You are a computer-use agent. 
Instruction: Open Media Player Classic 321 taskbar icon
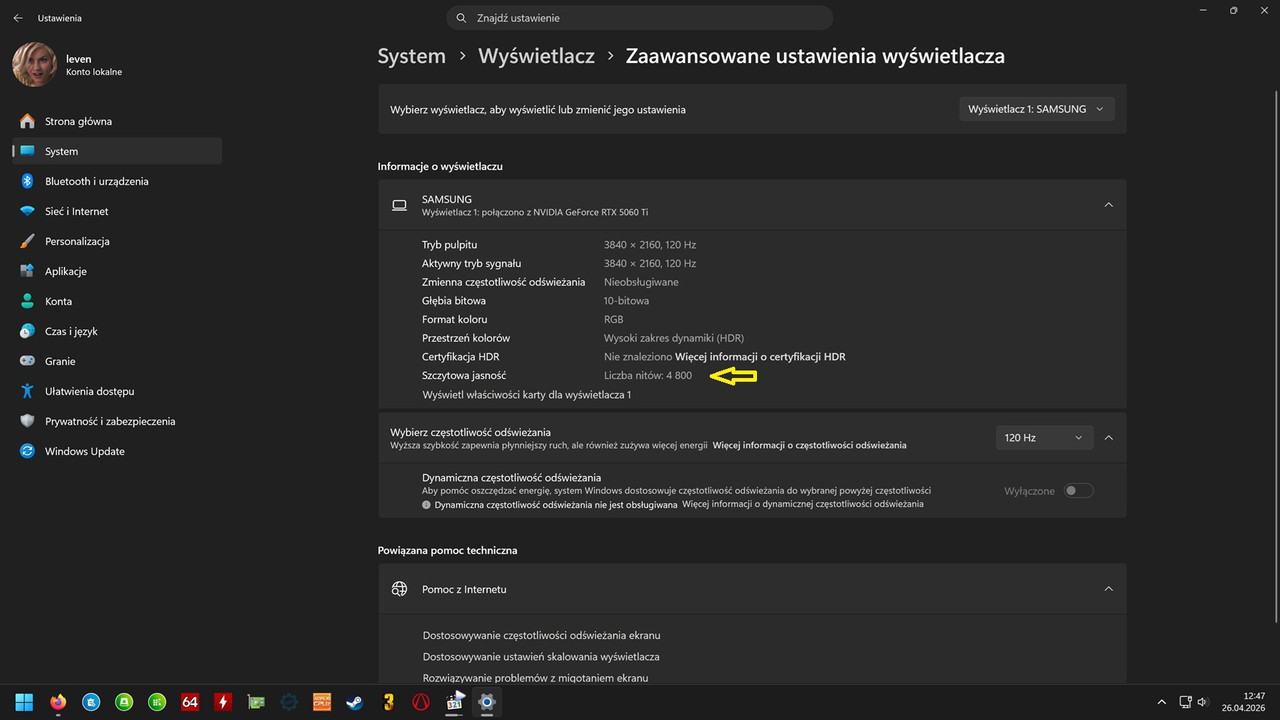click(x=454, y=702)
